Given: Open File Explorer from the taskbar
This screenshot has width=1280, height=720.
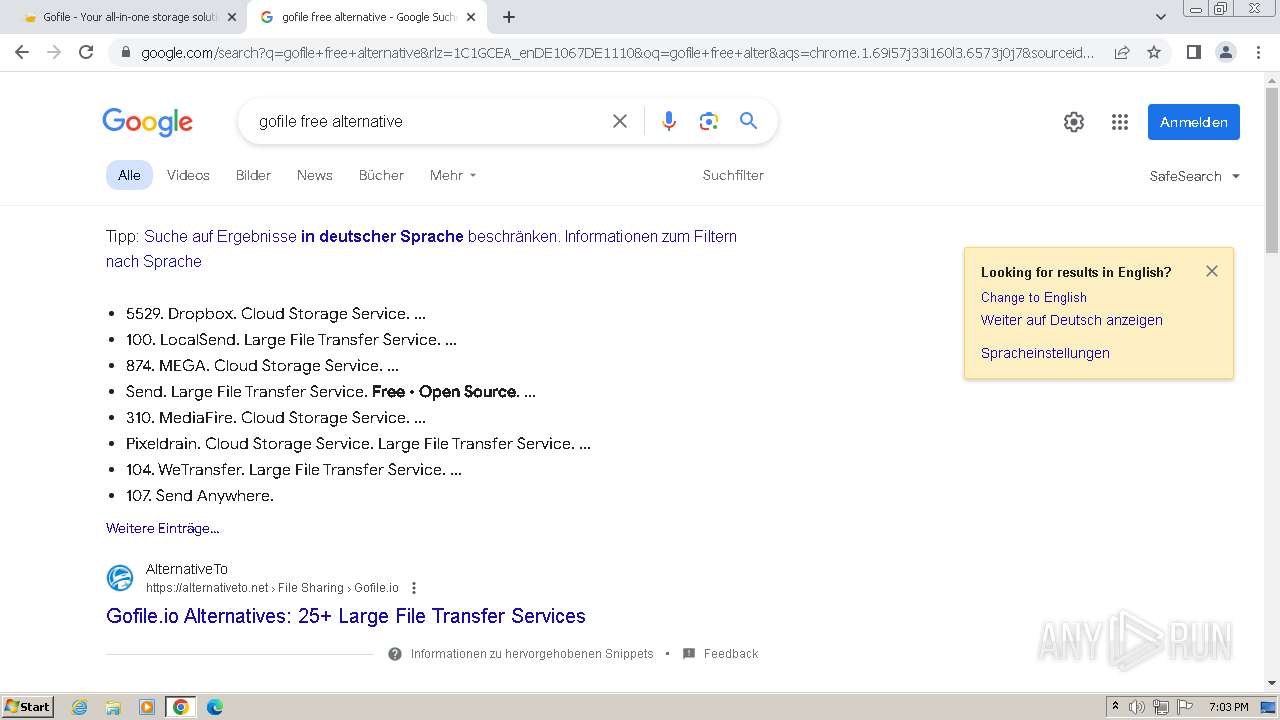Looking at the screenshot, I should click(113, 707).
